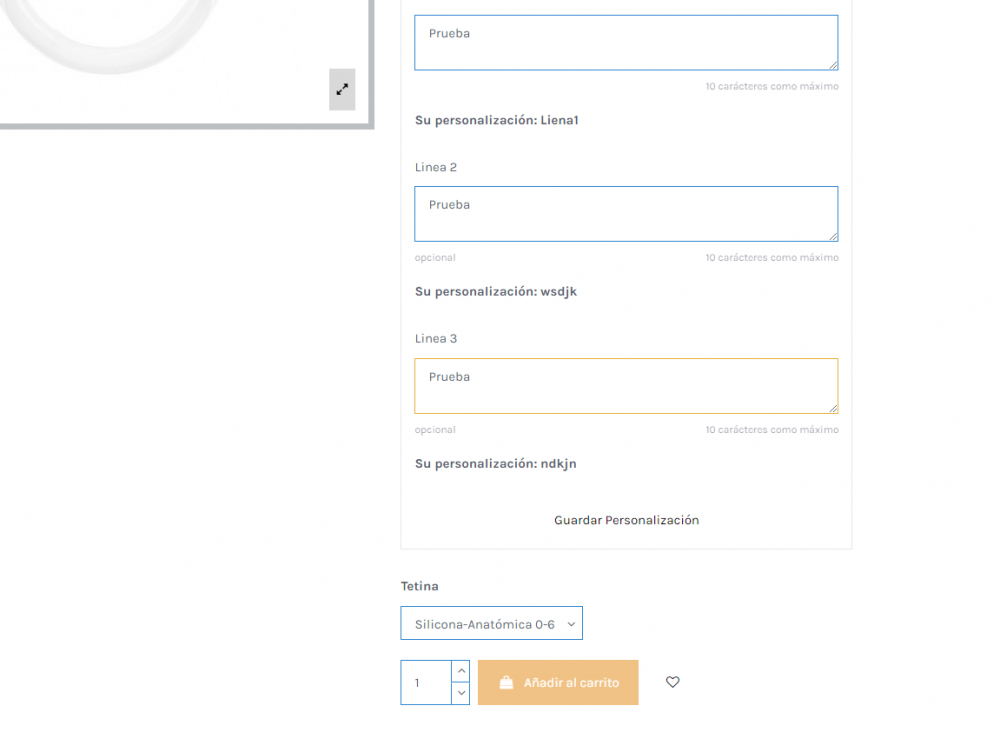This screenshot has width=1000, height=739.
Task: Focus the first personalization text area
Action: point(626,42)
